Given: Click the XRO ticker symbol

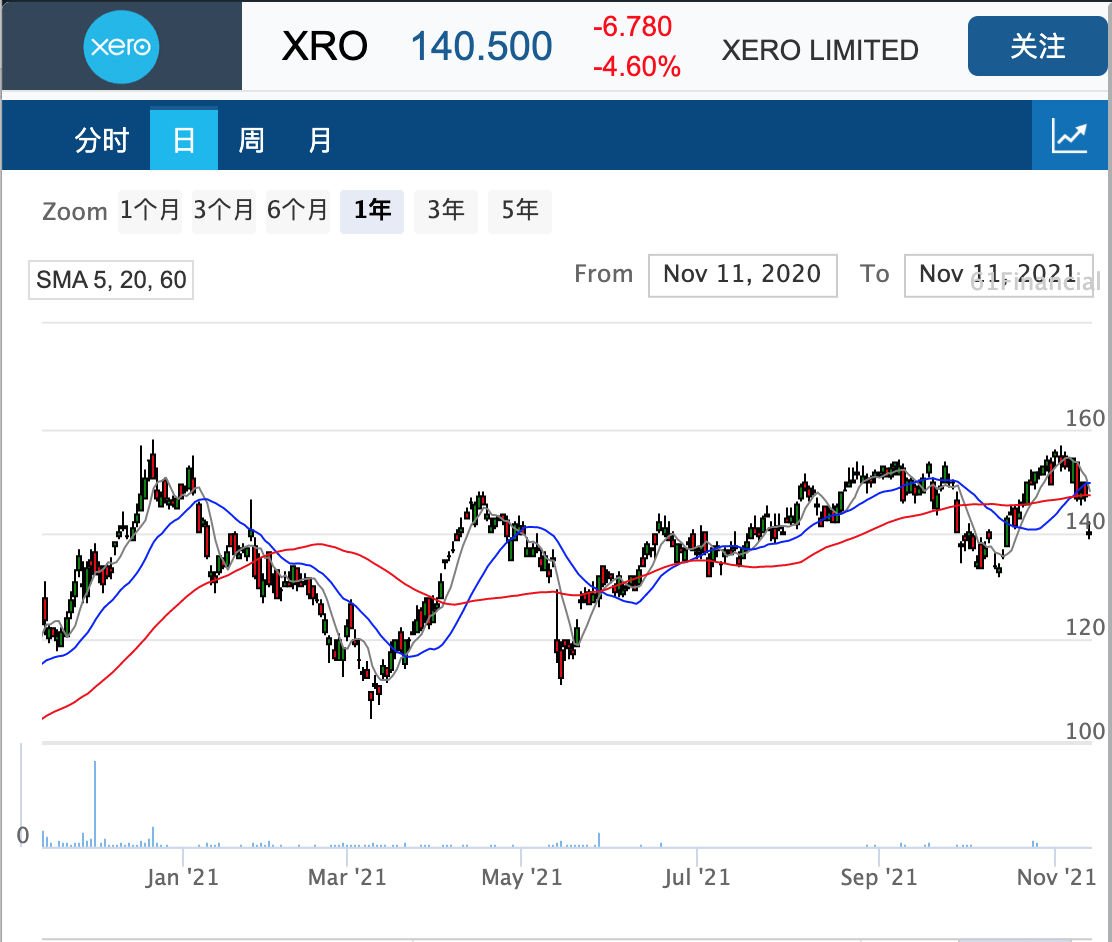Looking at the screenshot, I should point(324,47).
